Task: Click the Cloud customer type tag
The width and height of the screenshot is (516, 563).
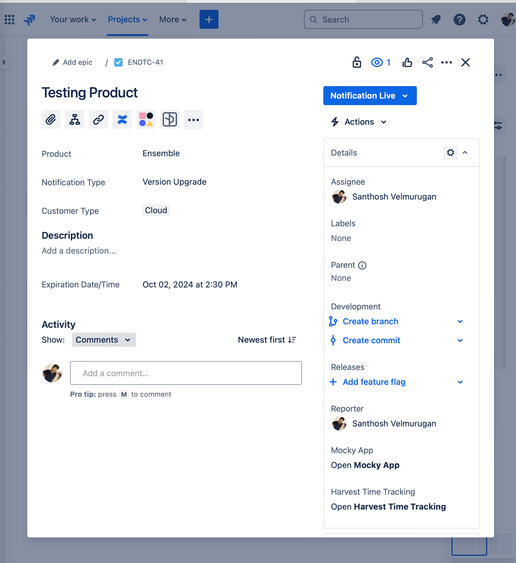Action: [x=156, y=210]
